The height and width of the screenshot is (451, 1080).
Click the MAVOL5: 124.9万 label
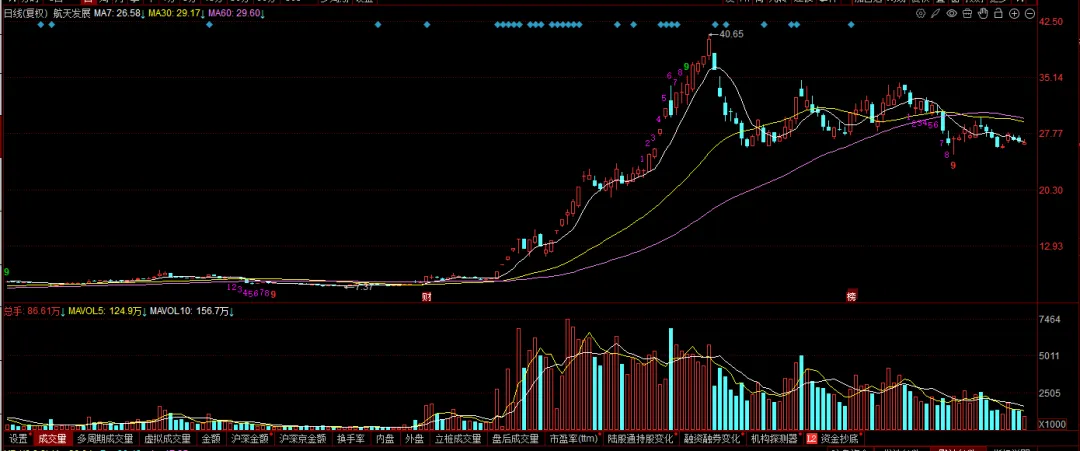pos(106,311)
